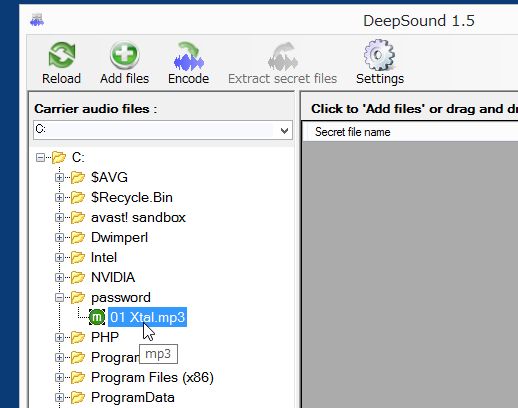Image resolution: width=518 pixels, height=408 pixels.
Task: Expand the ProgramData folder node
Action: click(x=59, y=397)
